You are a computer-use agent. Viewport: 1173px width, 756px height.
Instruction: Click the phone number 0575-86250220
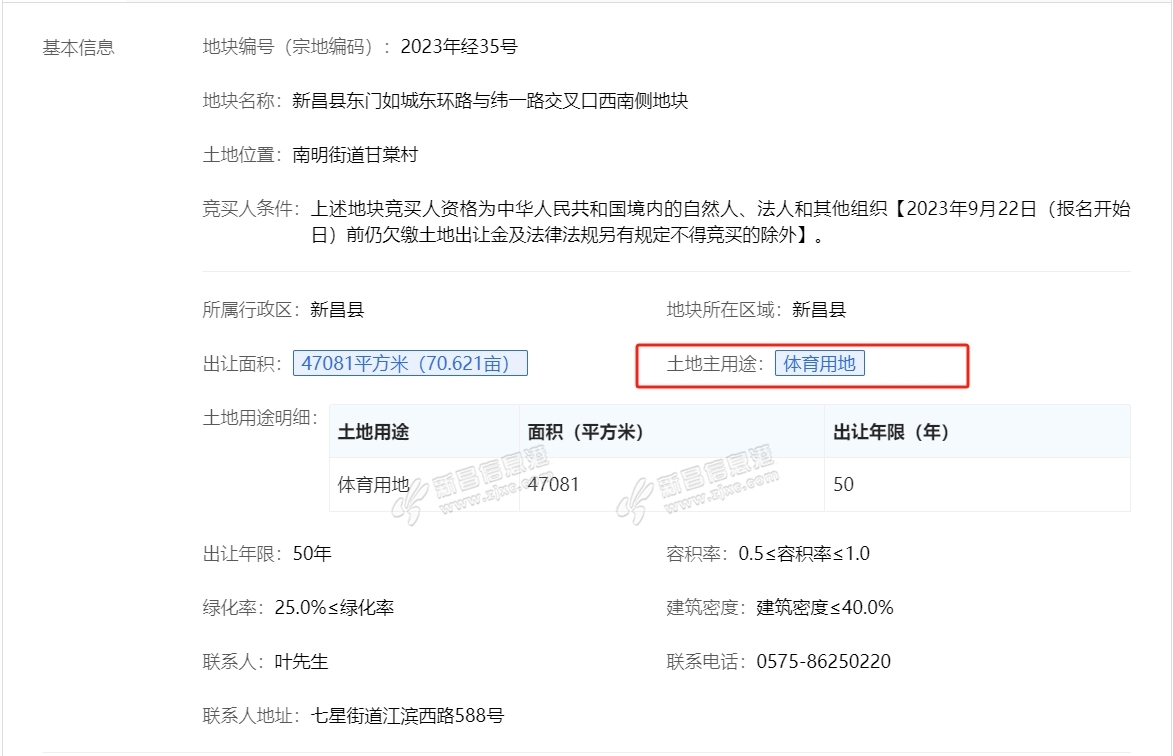(823, 662)
